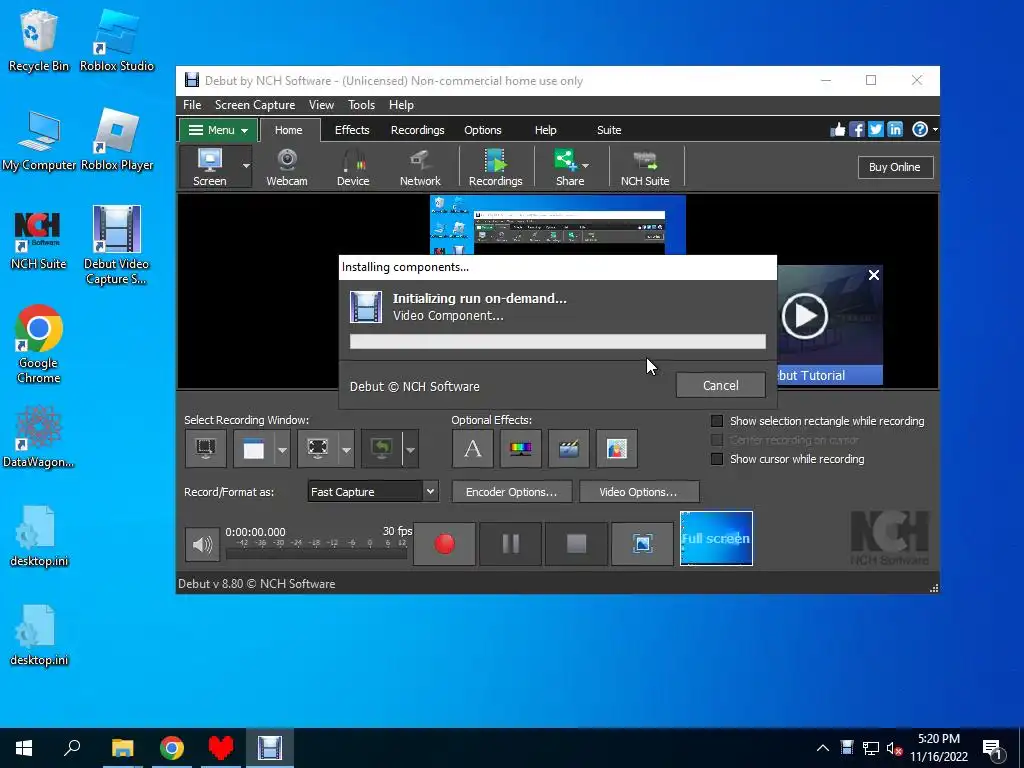Expand the window selection dropdown arrow
The height and width of the screenshot is (768, 1024).
282,449
